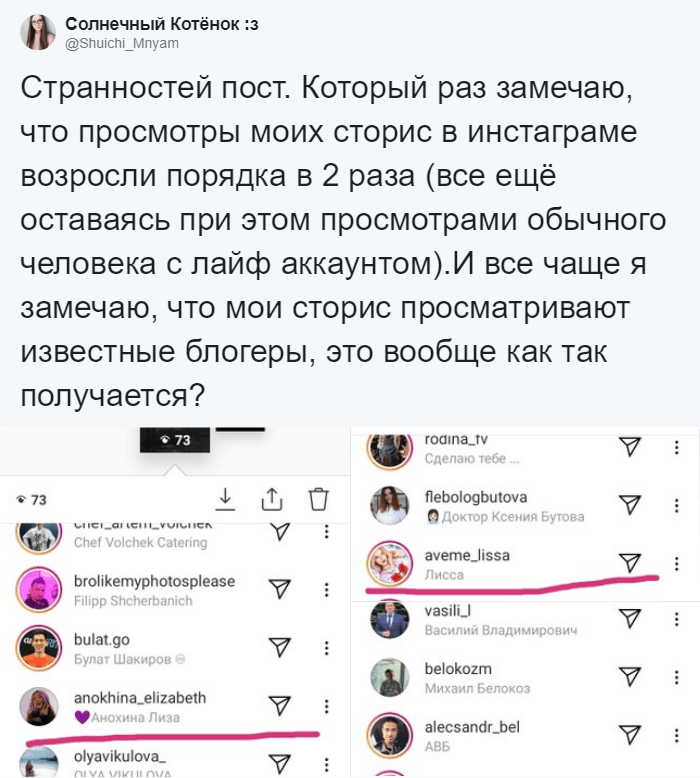This screenshot has height=778, width=700.
Task: Show the 73 viewers count with eye icon
Action: coord(31,500)
